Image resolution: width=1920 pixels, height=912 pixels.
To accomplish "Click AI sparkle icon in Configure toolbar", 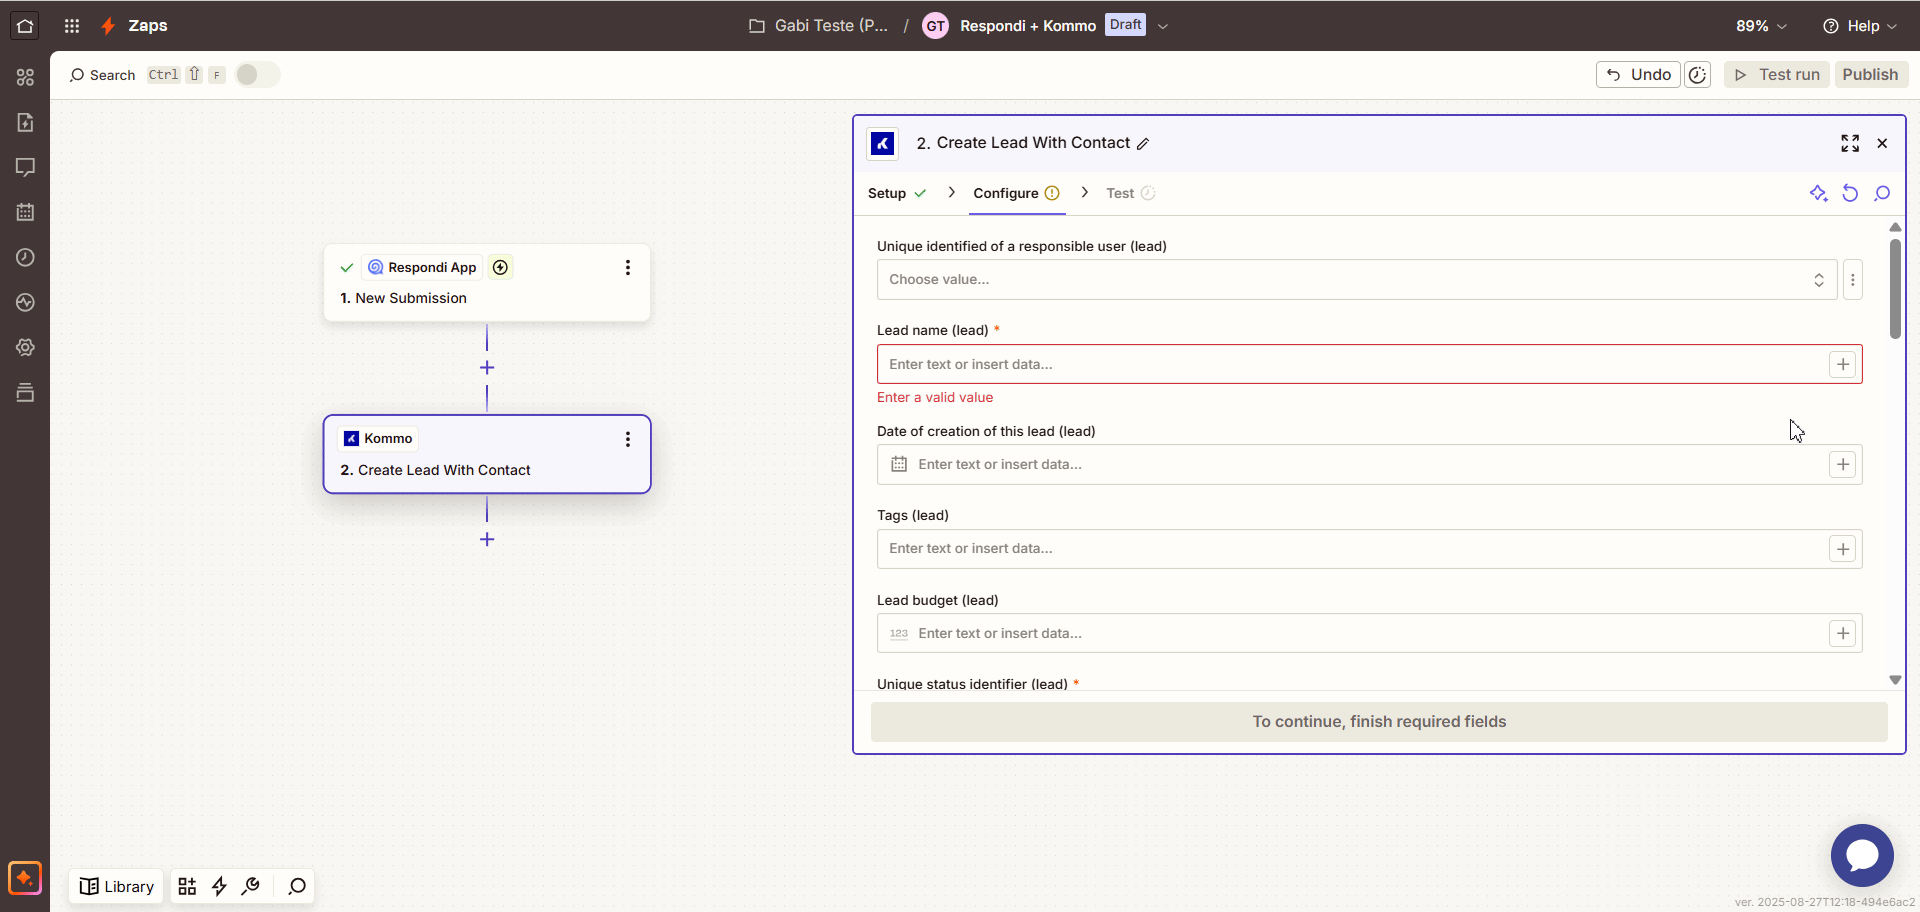I will click(x=1818, y=194).
